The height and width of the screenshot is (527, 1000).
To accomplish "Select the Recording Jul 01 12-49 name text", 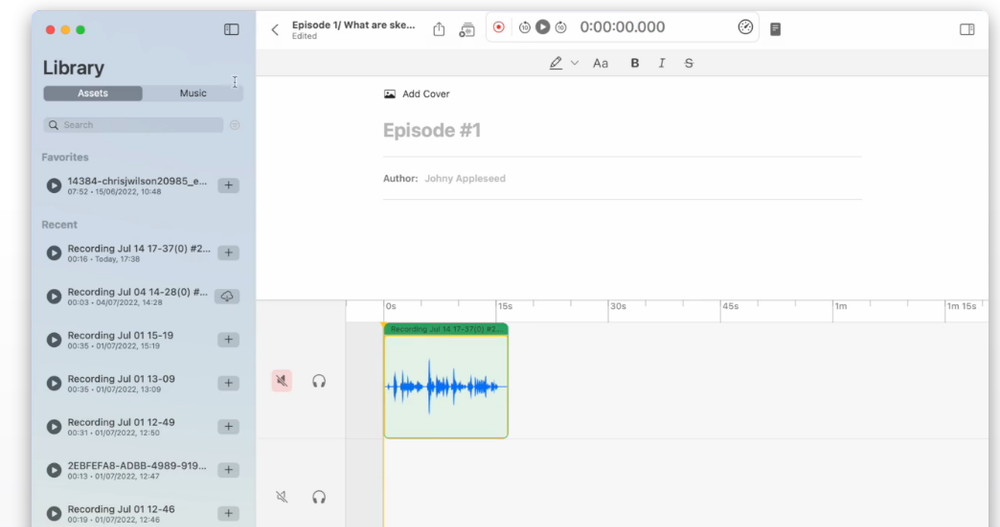I will tap(121, 422).
